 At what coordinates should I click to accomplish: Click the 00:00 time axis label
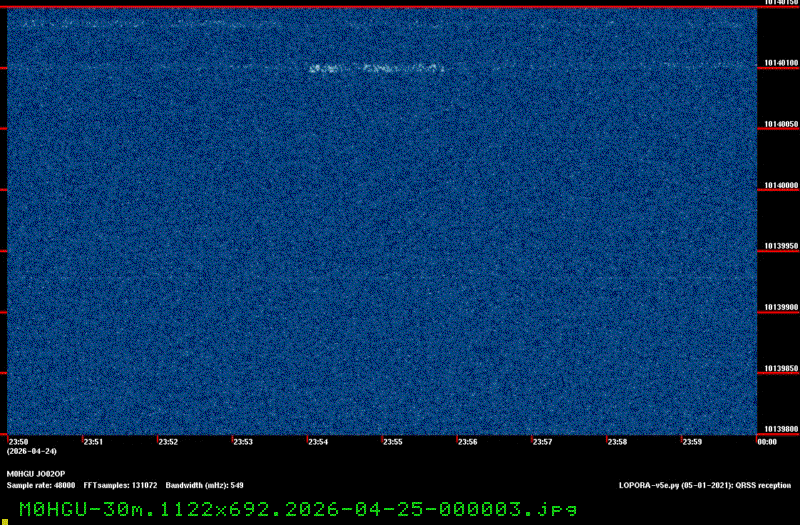tap(767, 442)
